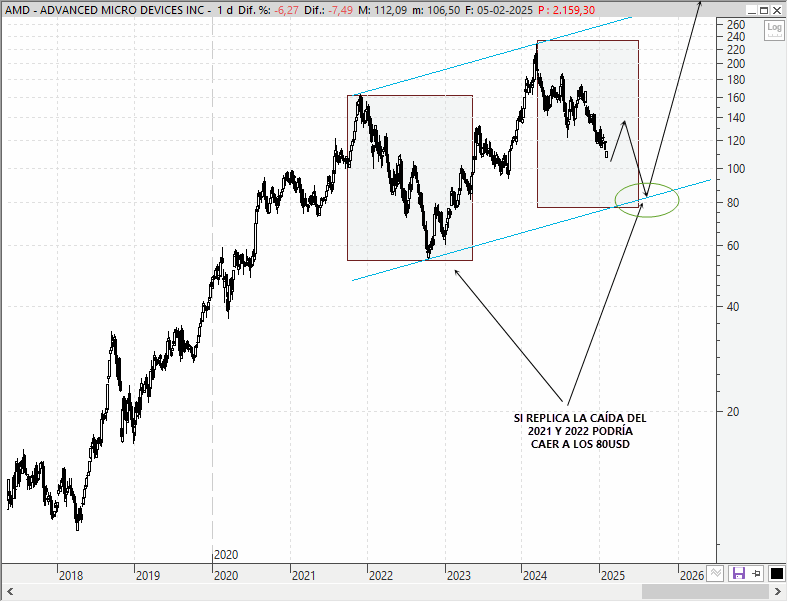Click the chart title 'AMD - ADVANCED MICRO DEVICES INC'
Viewport: 788px width, 602px height.
click(105, 10)
